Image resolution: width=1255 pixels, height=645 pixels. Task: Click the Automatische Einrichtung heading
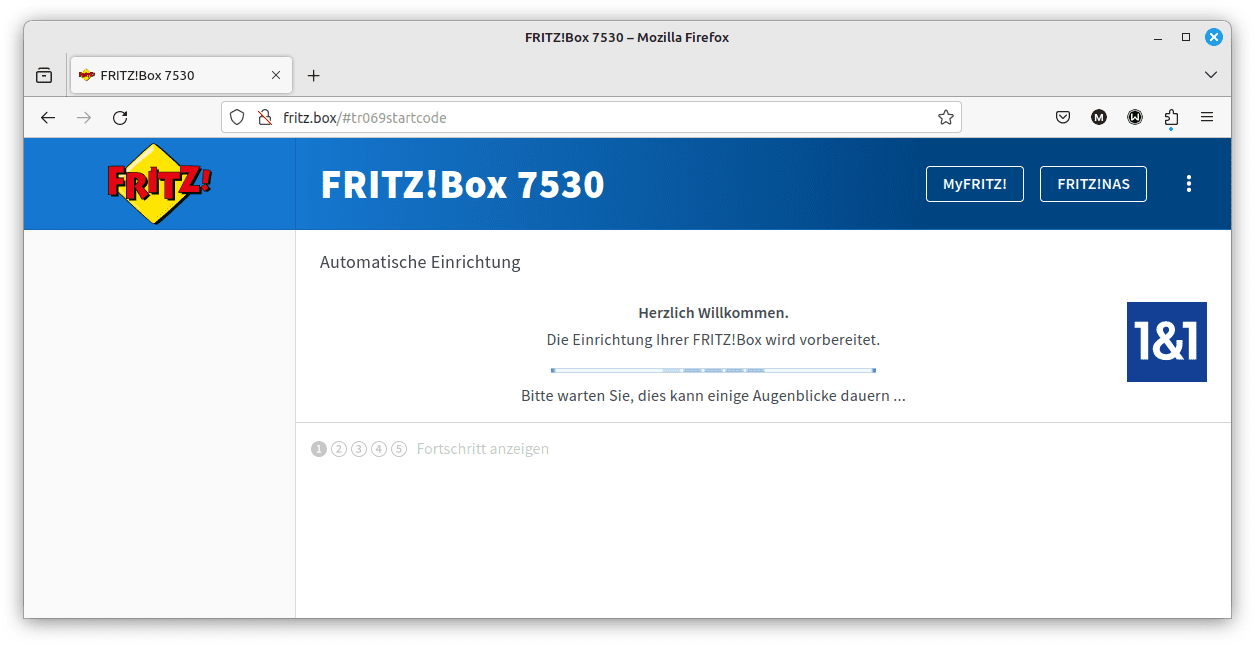coord(420,263)
